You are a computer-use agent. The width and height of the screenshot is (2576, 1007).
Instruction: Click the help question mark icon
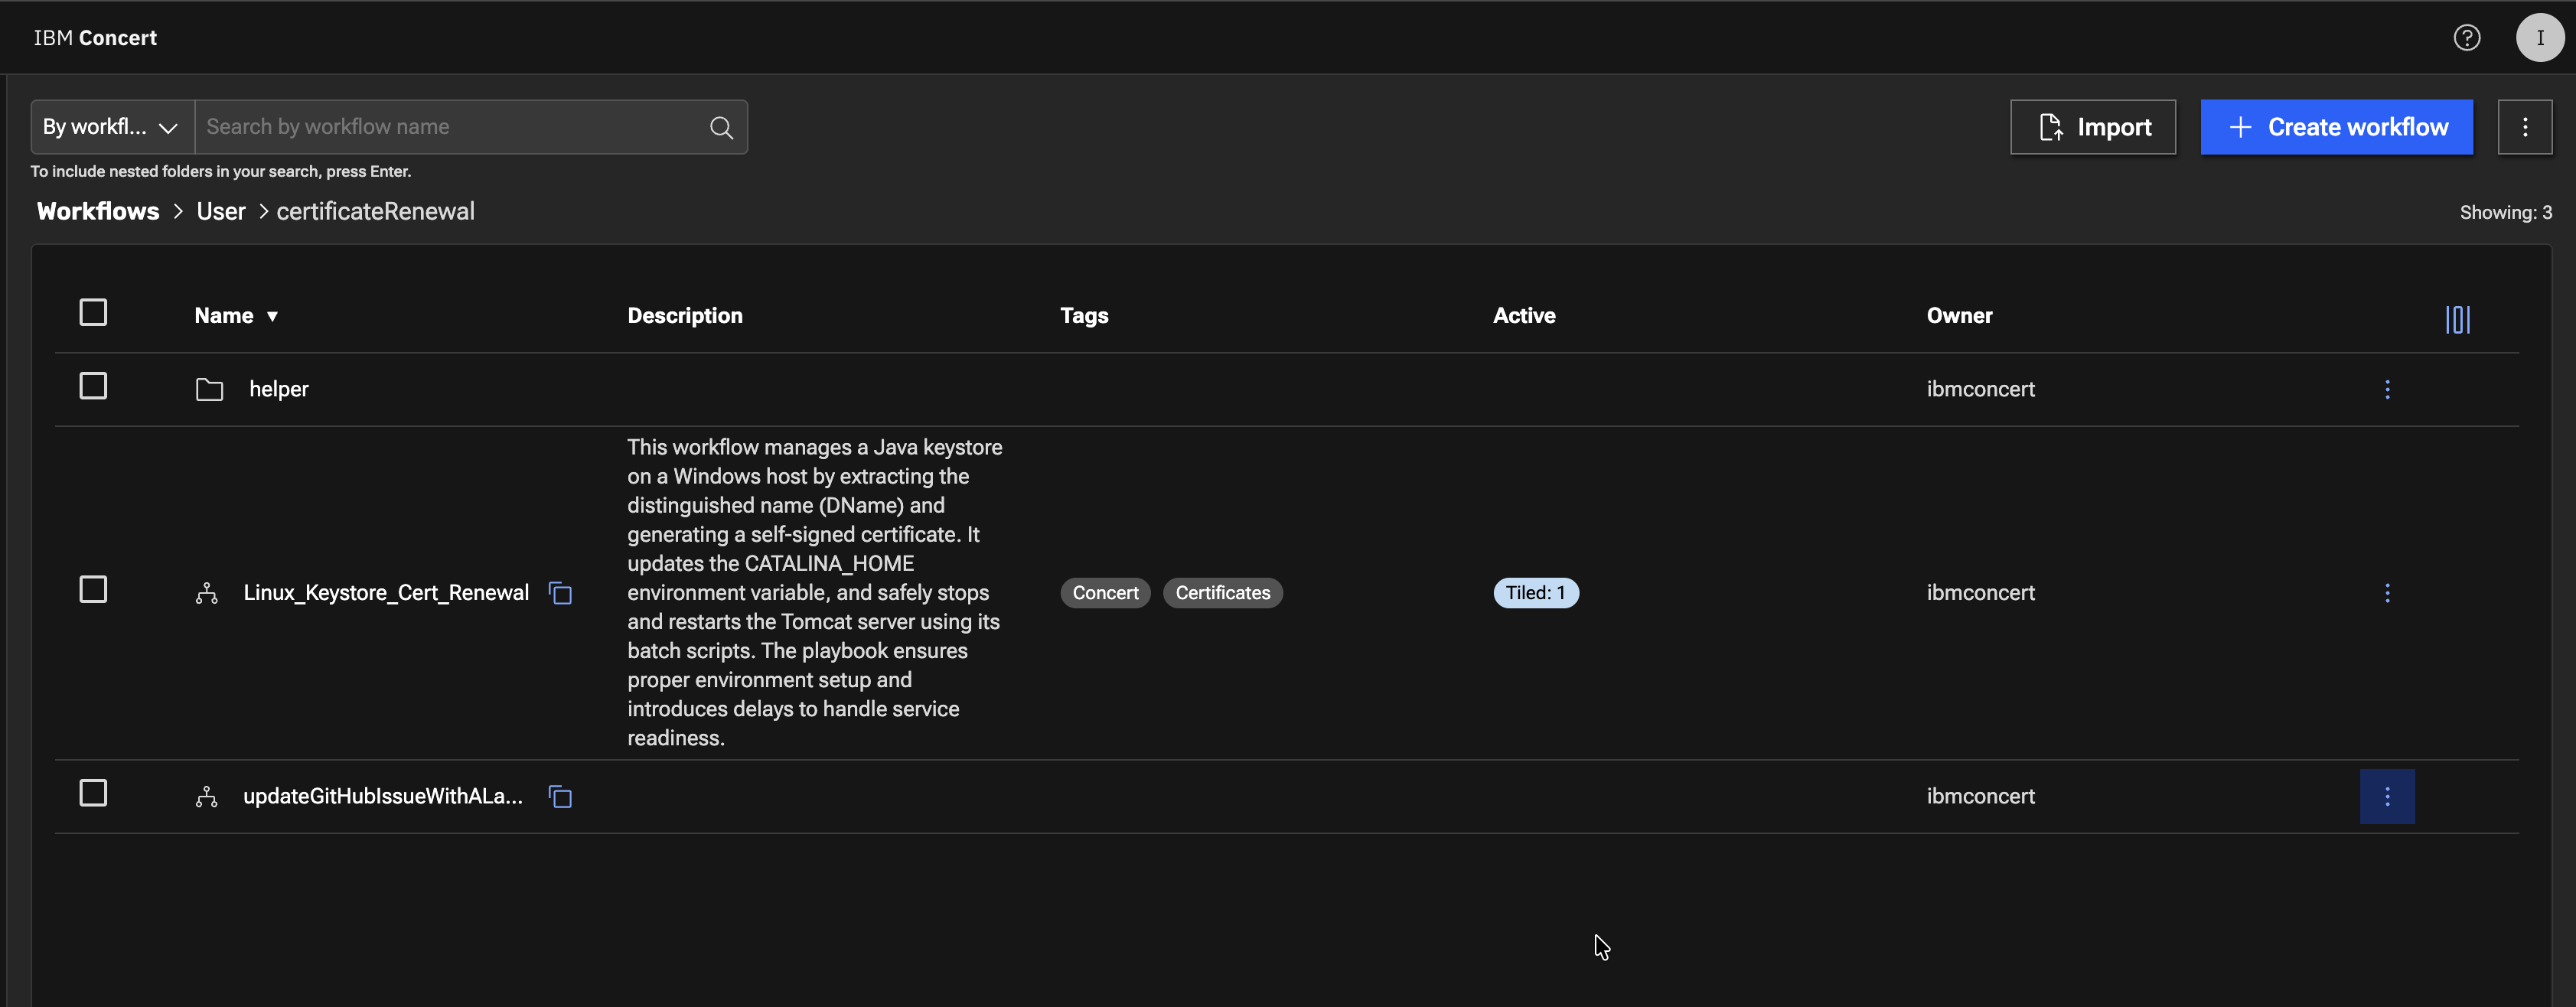pos(2466,38)
